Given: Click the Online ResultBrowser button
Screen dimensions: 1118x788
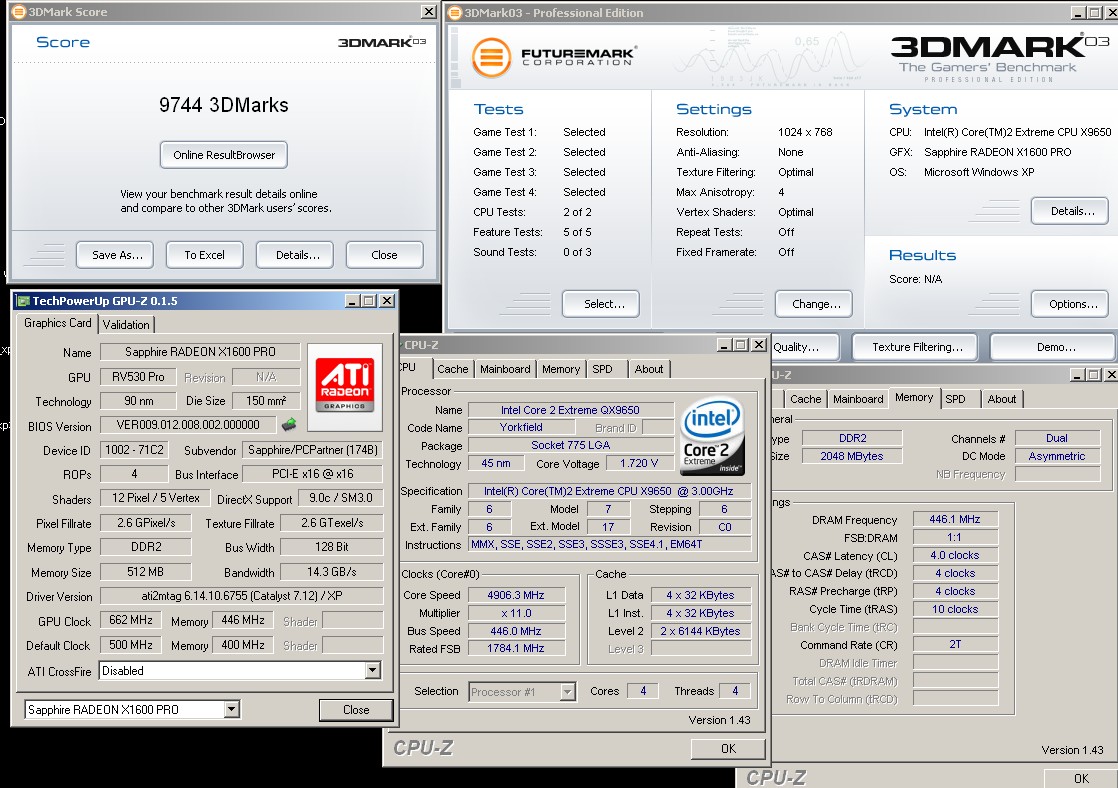Looking at the screenshot, I should [224, 155].
